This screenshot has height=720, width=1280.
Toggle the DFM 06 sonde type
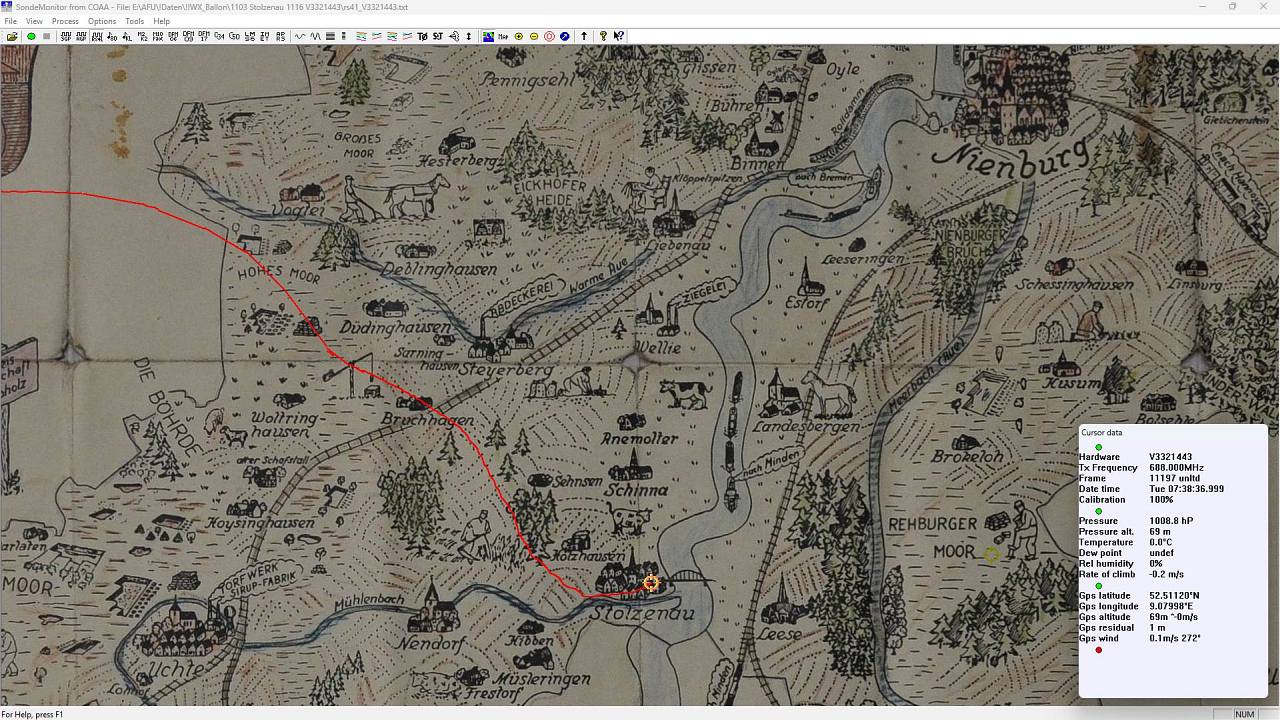point(173,36)
